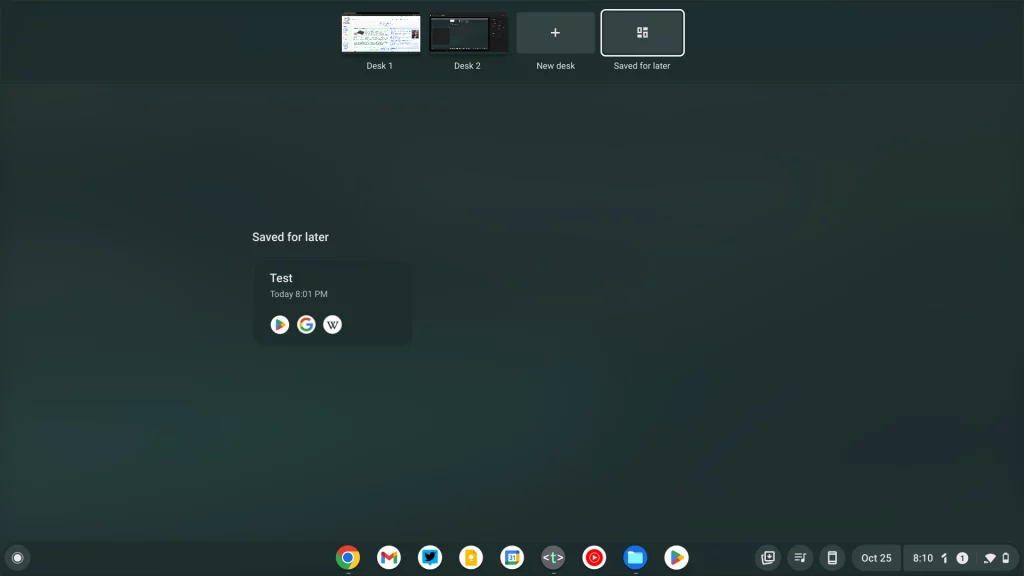Open Phone Hub in the status area

pos(832,557)
